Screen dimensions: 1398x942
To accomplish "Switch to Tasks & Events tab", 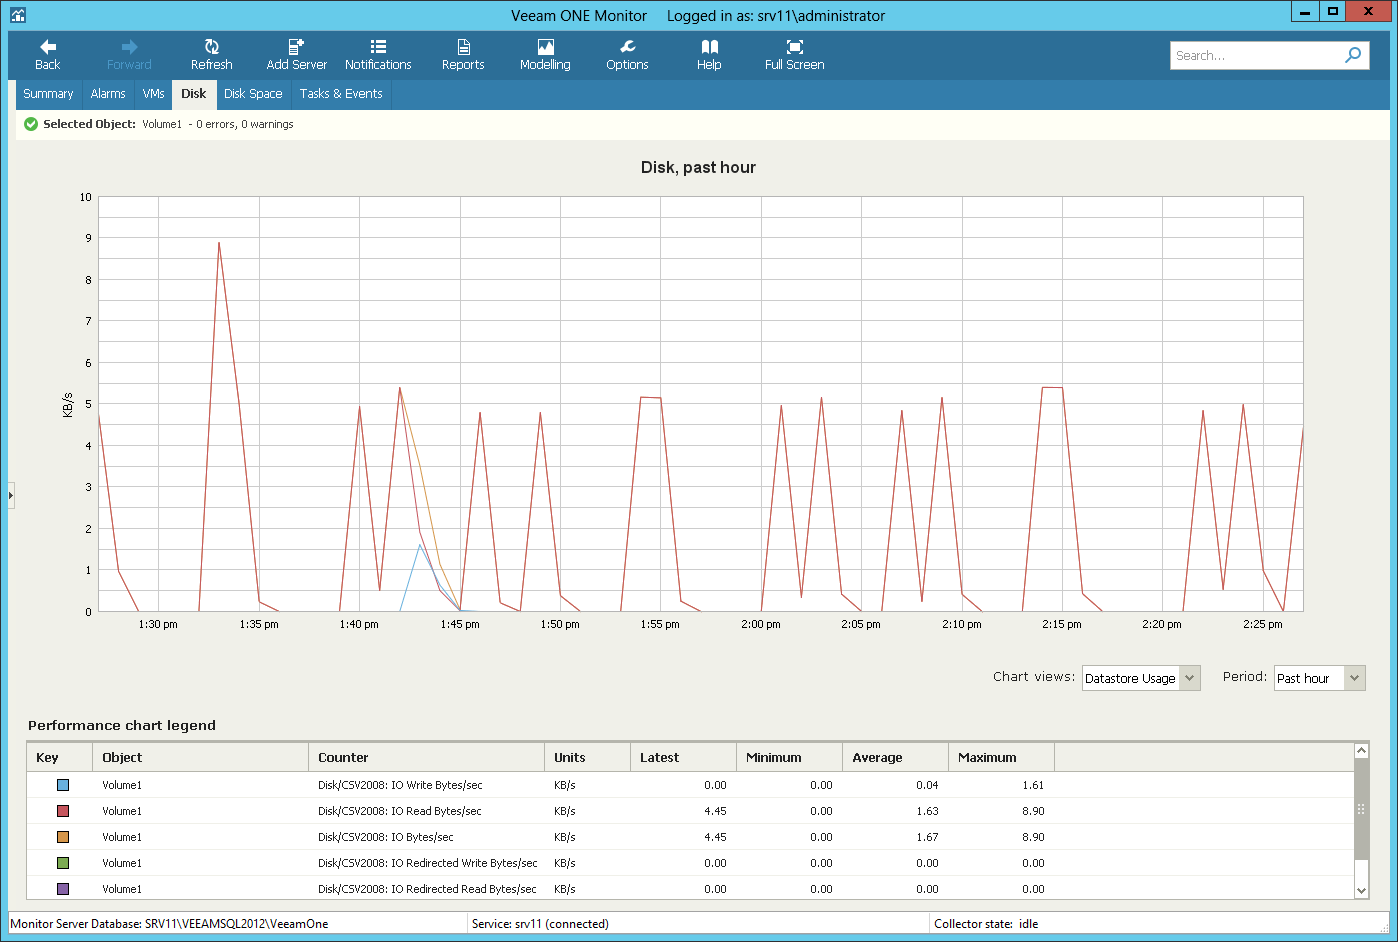I will pyautogui.click(x=341, y=94).
